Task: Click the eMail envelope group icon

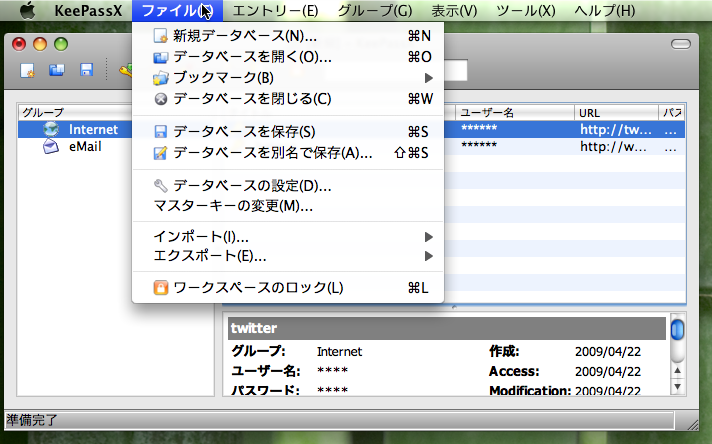Action: click(x=51, y=146)
